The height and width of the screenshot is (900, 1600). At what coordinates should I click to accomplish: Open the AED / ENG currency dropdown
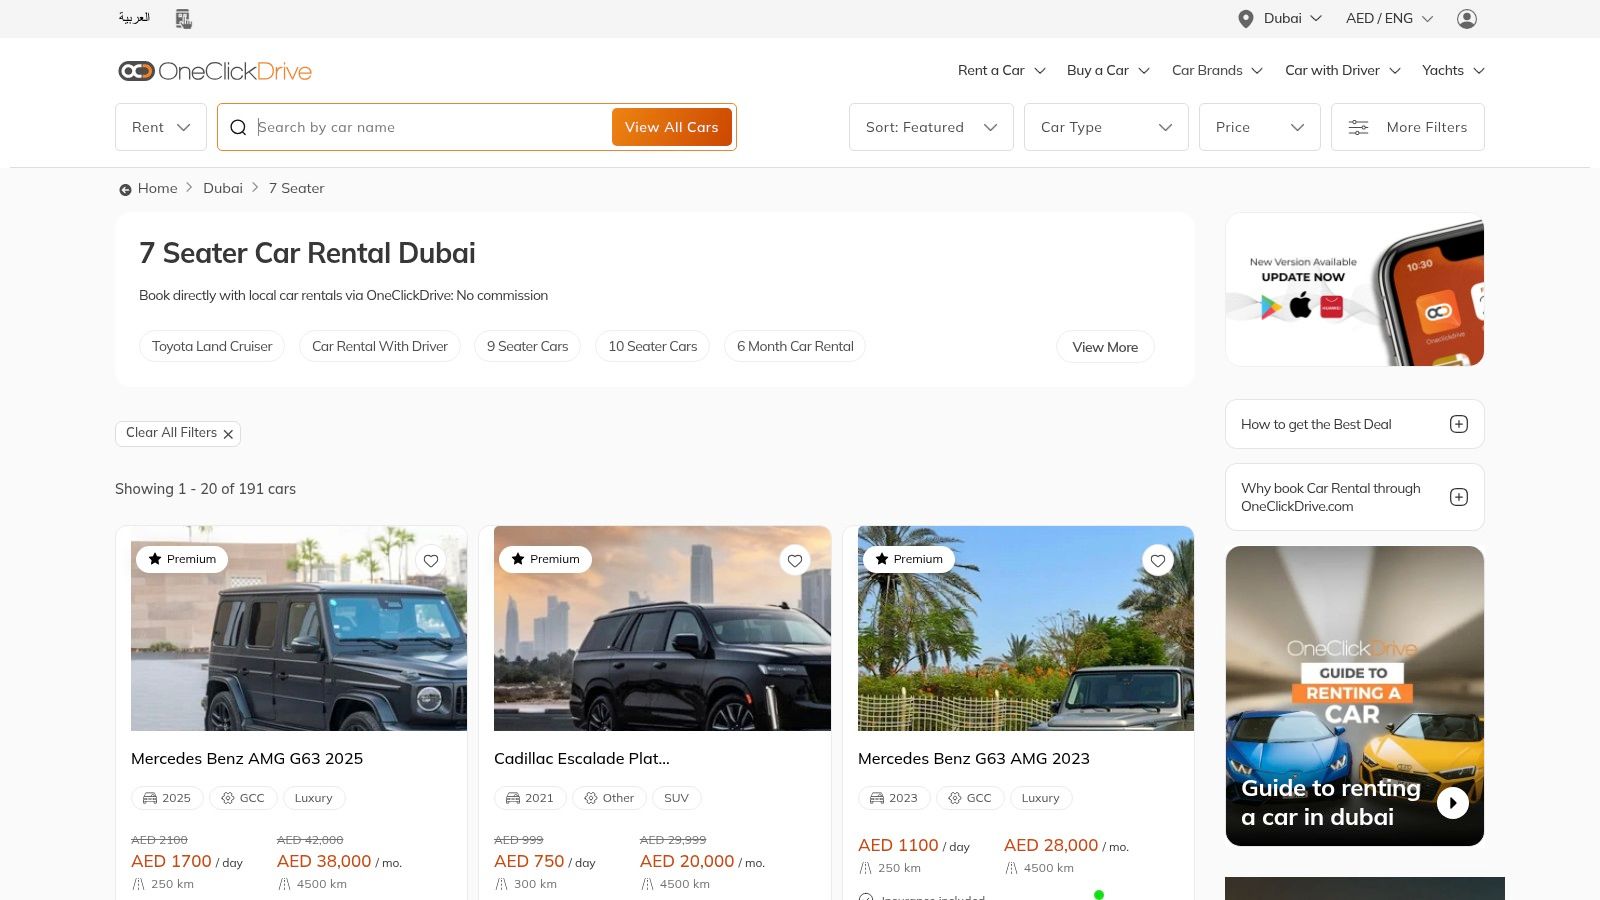tap(1389, 18)
